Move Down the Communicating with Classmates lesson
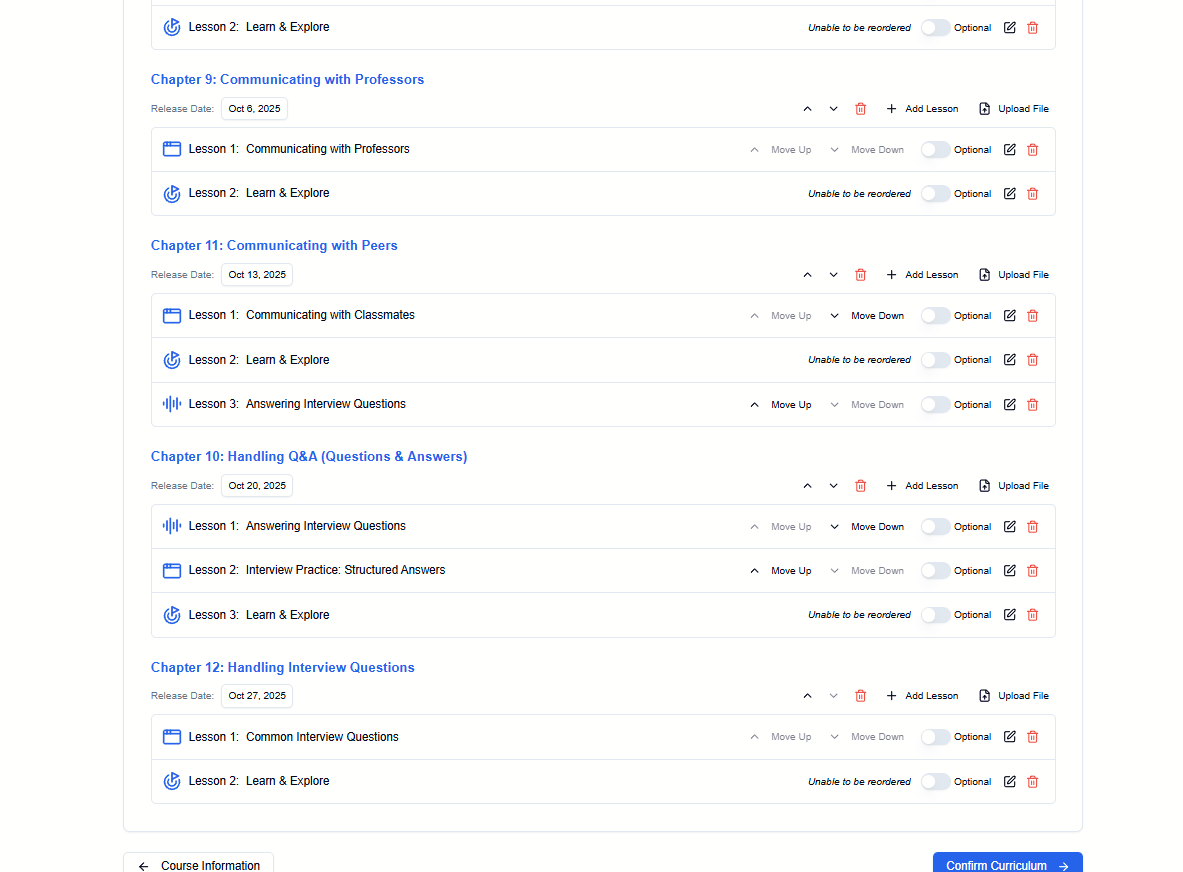 coord(867,316)
